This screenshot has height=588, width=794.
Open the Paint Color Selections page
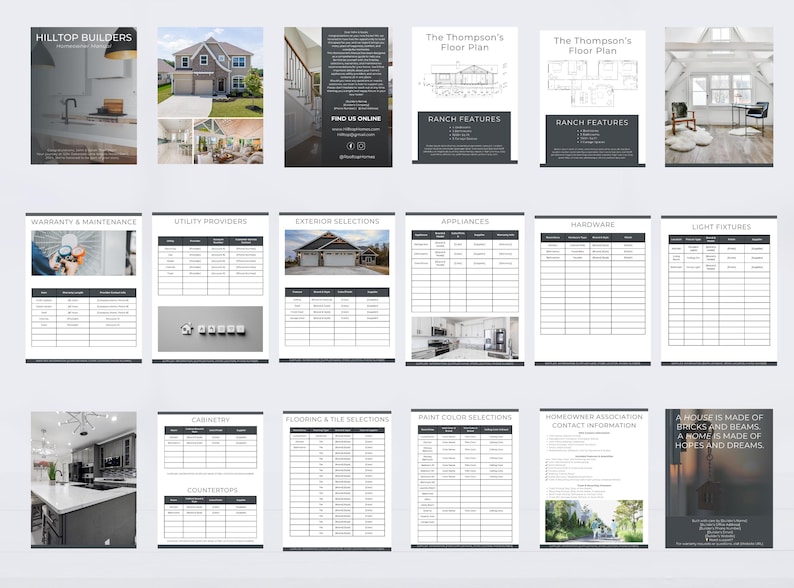pyautogui.click(x=465, y=479)
